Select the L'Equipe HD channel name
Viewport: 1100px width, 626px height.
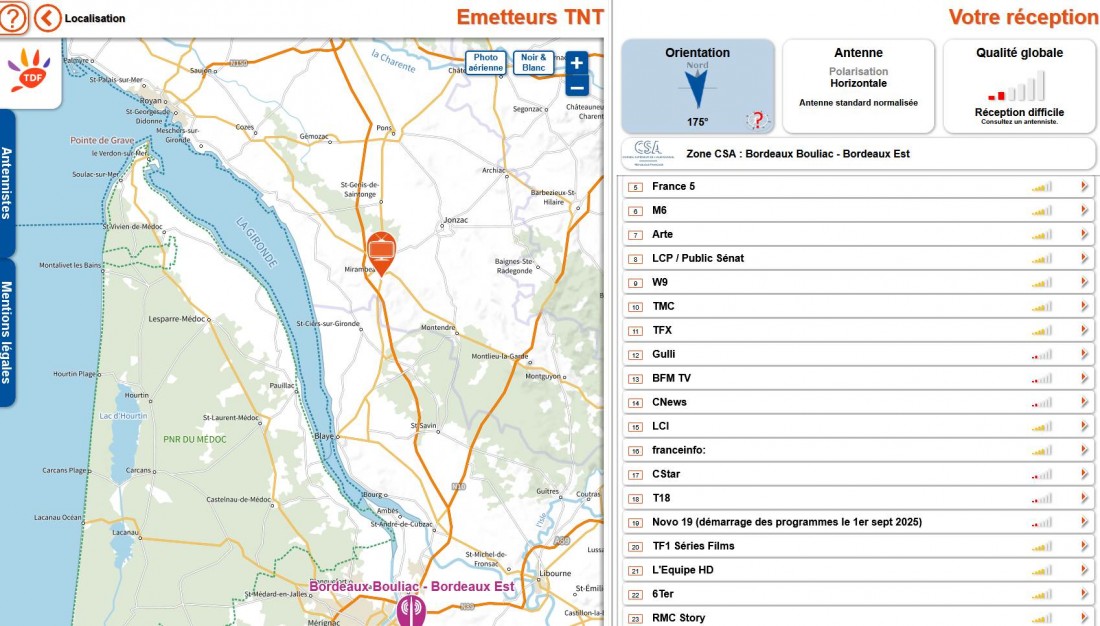[683, 570]
